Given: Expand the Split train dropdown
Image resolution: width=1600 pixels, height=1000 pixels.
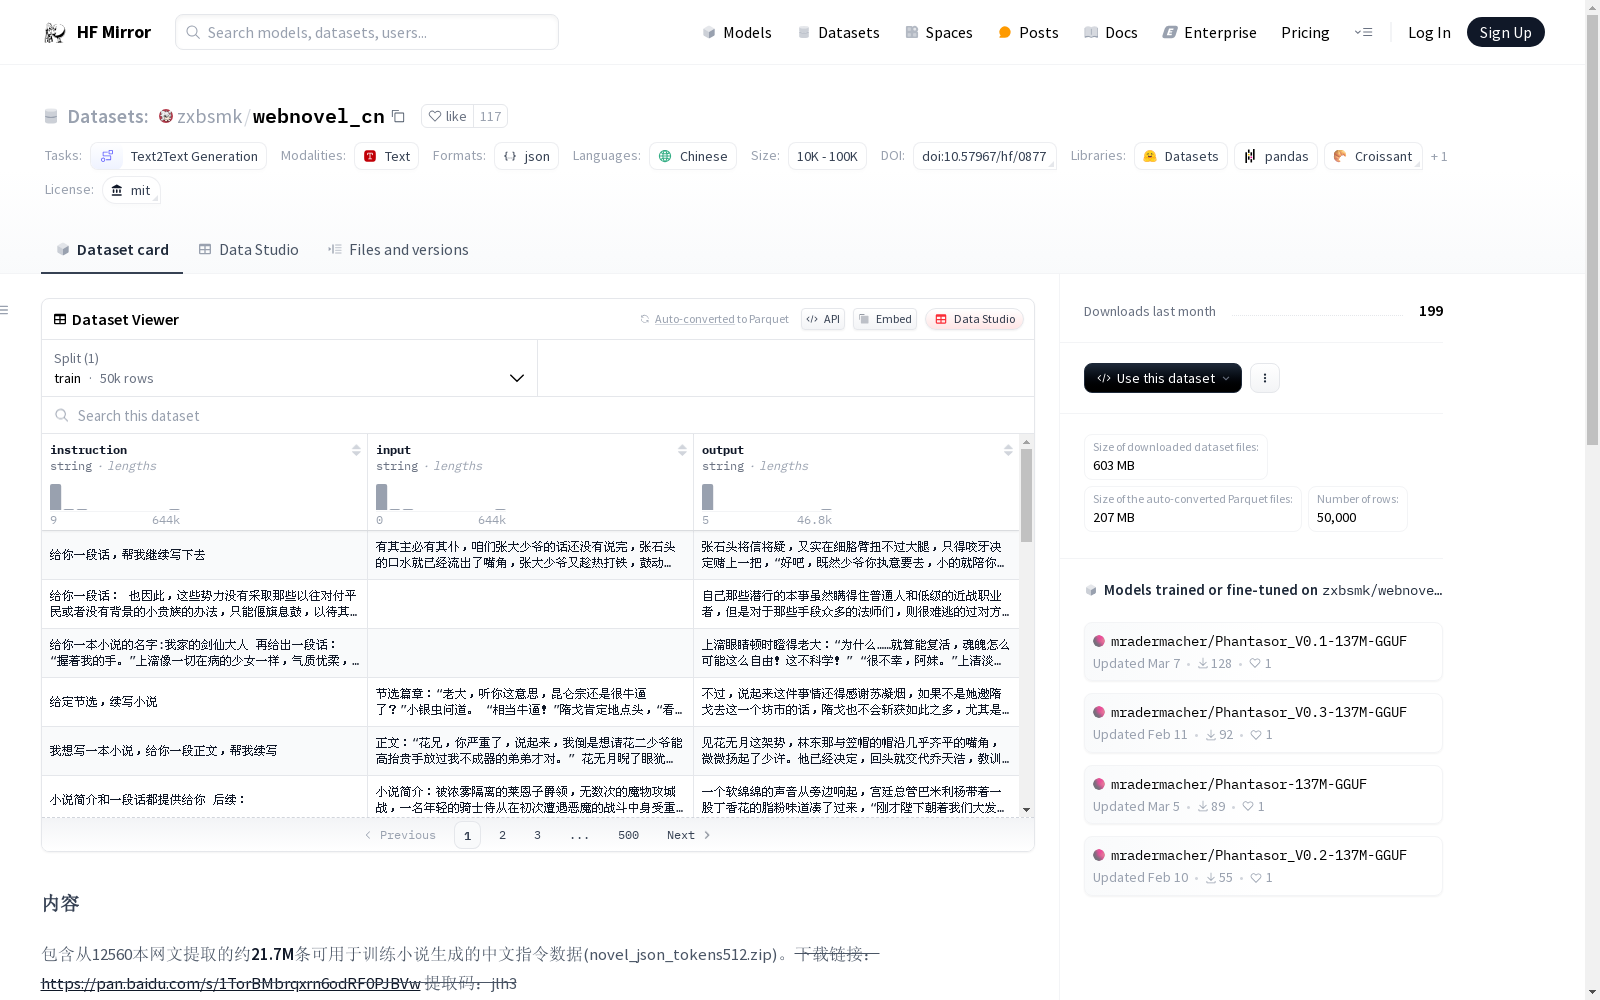Looking at the screenshot, I should coord(290,368).
